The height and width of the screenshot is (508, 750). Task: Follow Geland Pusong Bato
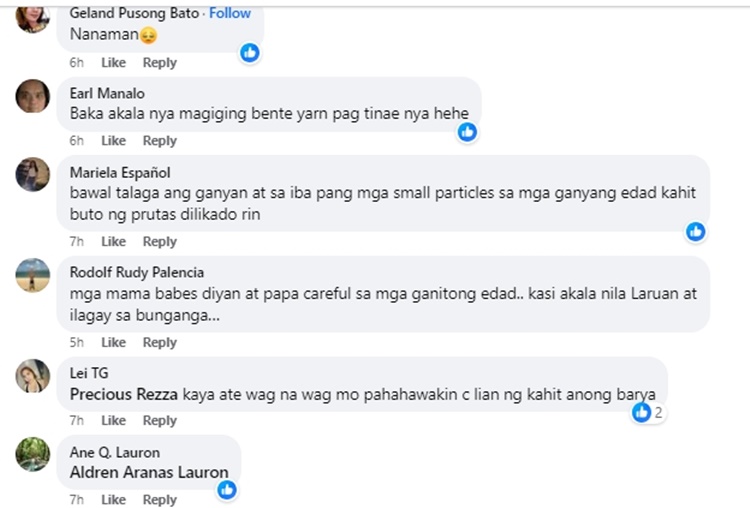(x=230, y=13)
